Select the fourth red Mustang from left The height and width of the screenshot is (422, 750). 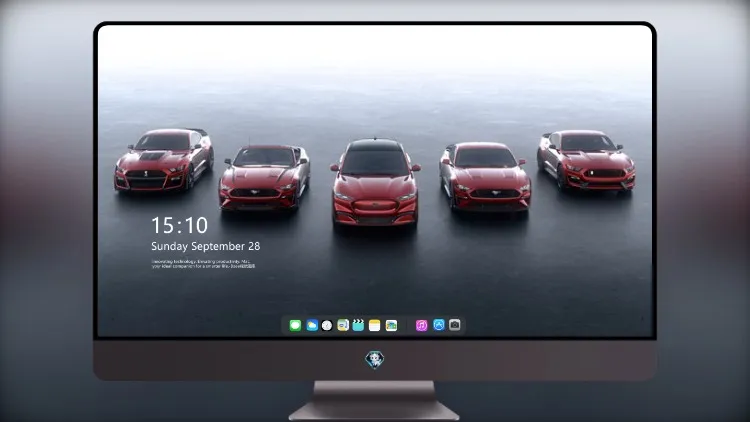coord(485,176)
